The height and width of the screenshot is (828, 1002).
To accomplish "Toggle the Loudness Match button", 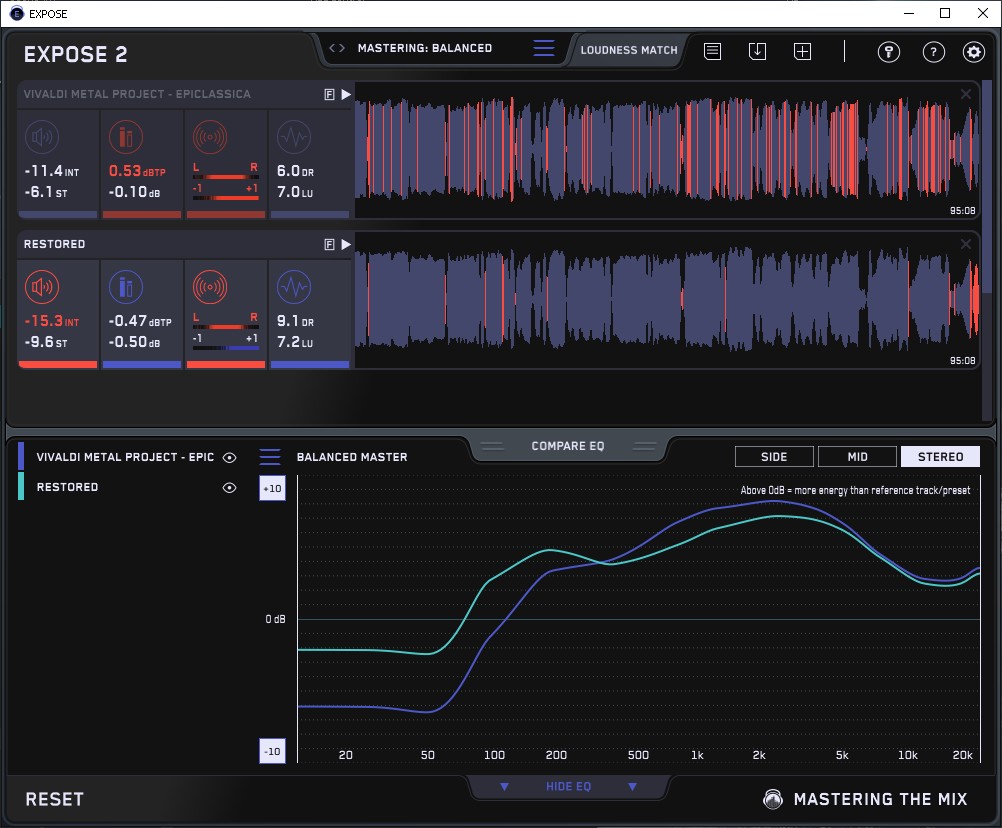I will click(x=629, y=50).
